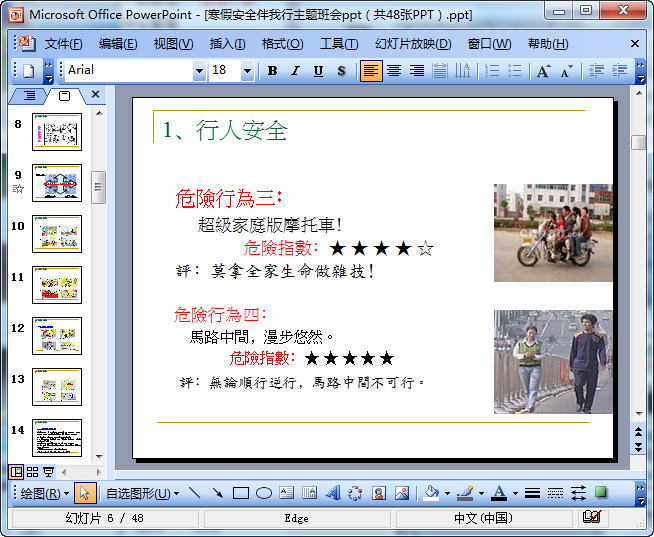
Task: Decrease indent level
Action: (x=596, y=71)
